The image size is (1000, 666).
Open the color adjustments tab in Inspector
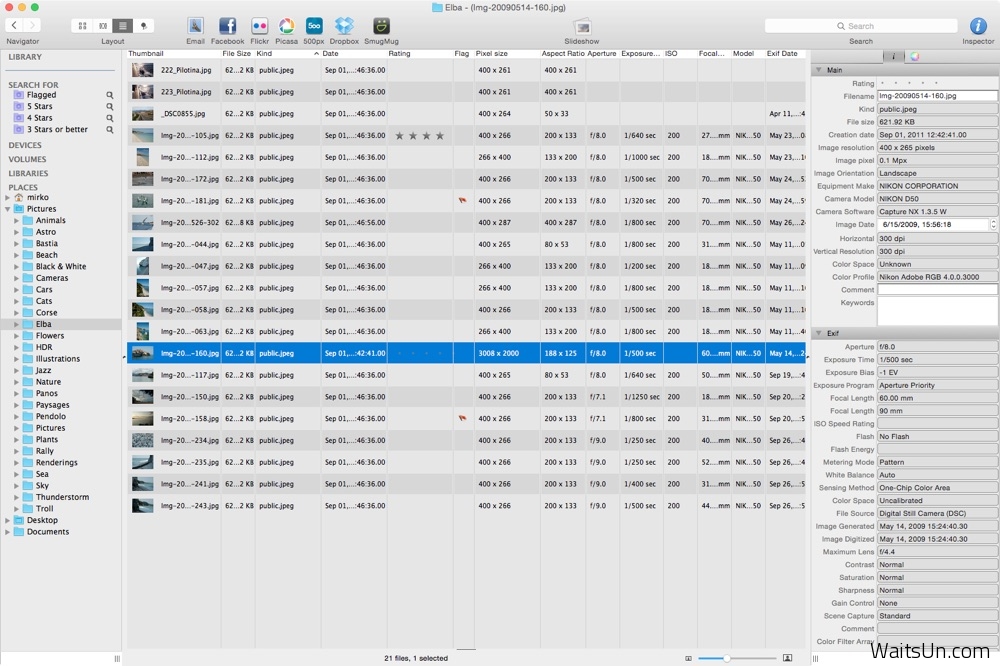click(914, 56)
